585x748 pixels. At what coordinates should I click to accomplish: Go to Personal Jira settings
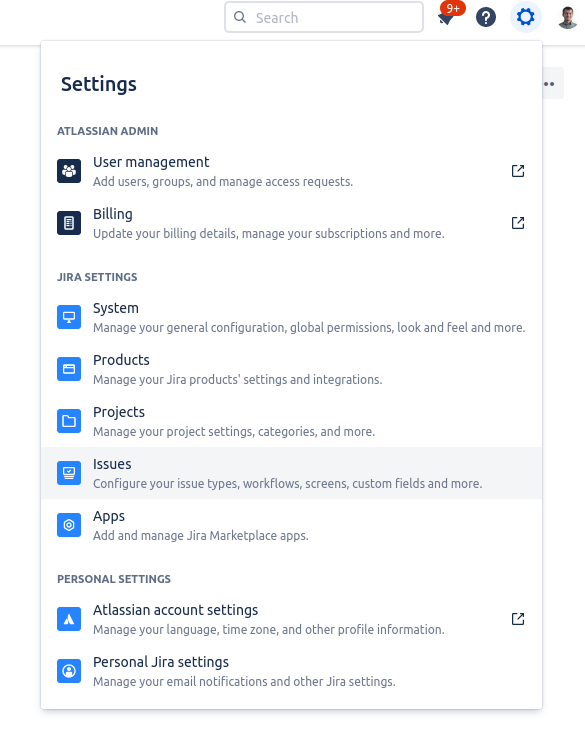[291, 671]
